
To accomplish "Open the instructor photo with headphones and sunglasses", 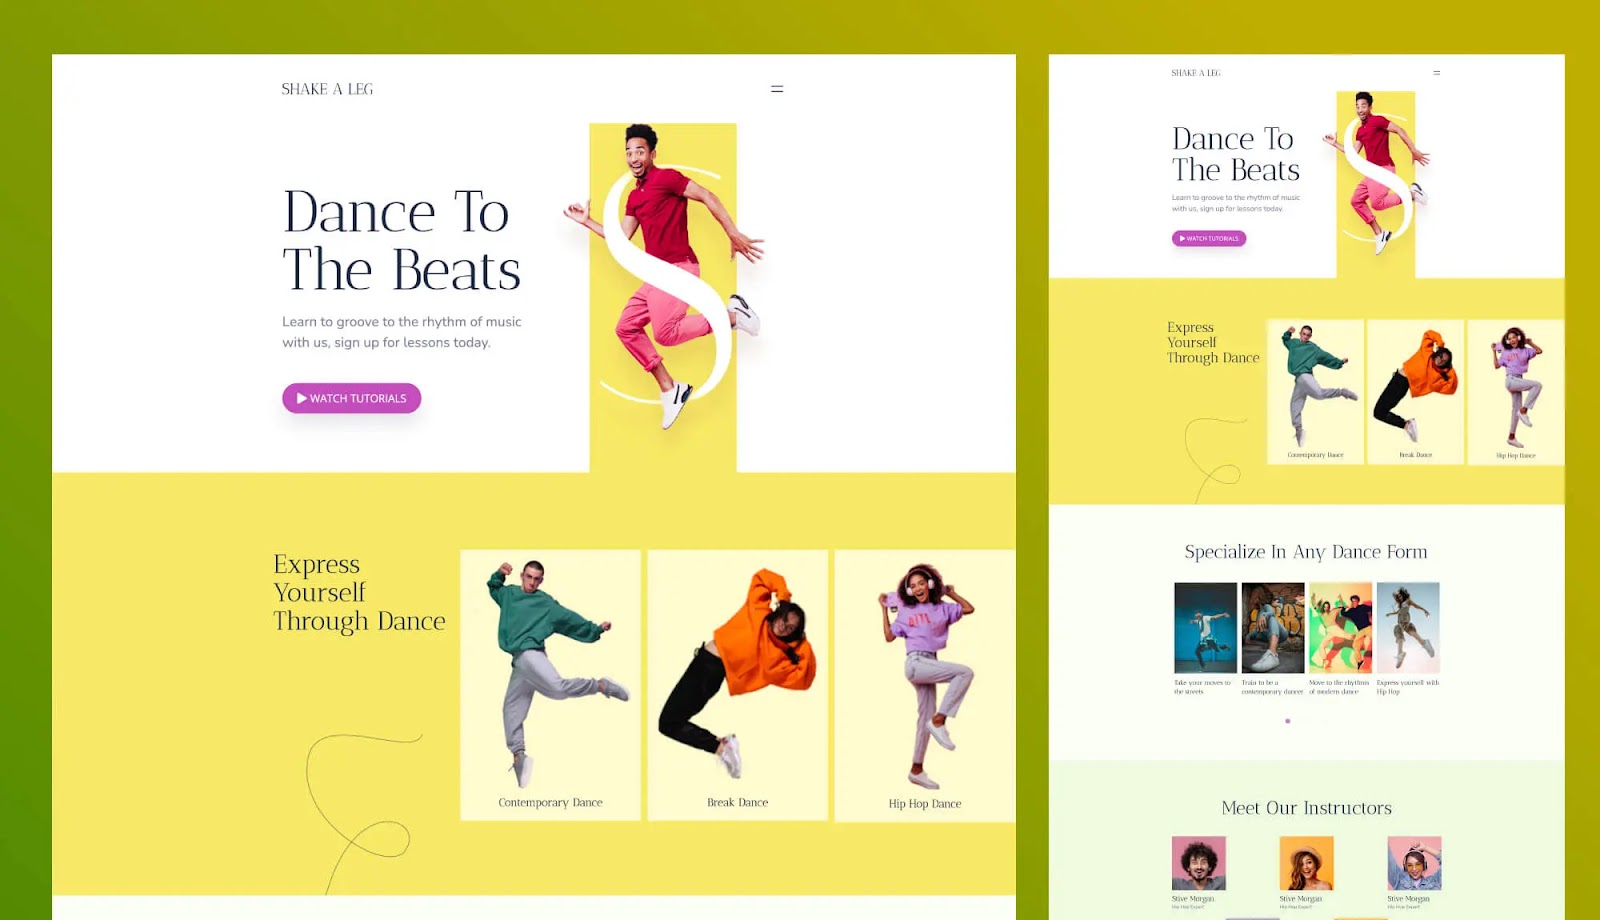I will coord(1414,863).
